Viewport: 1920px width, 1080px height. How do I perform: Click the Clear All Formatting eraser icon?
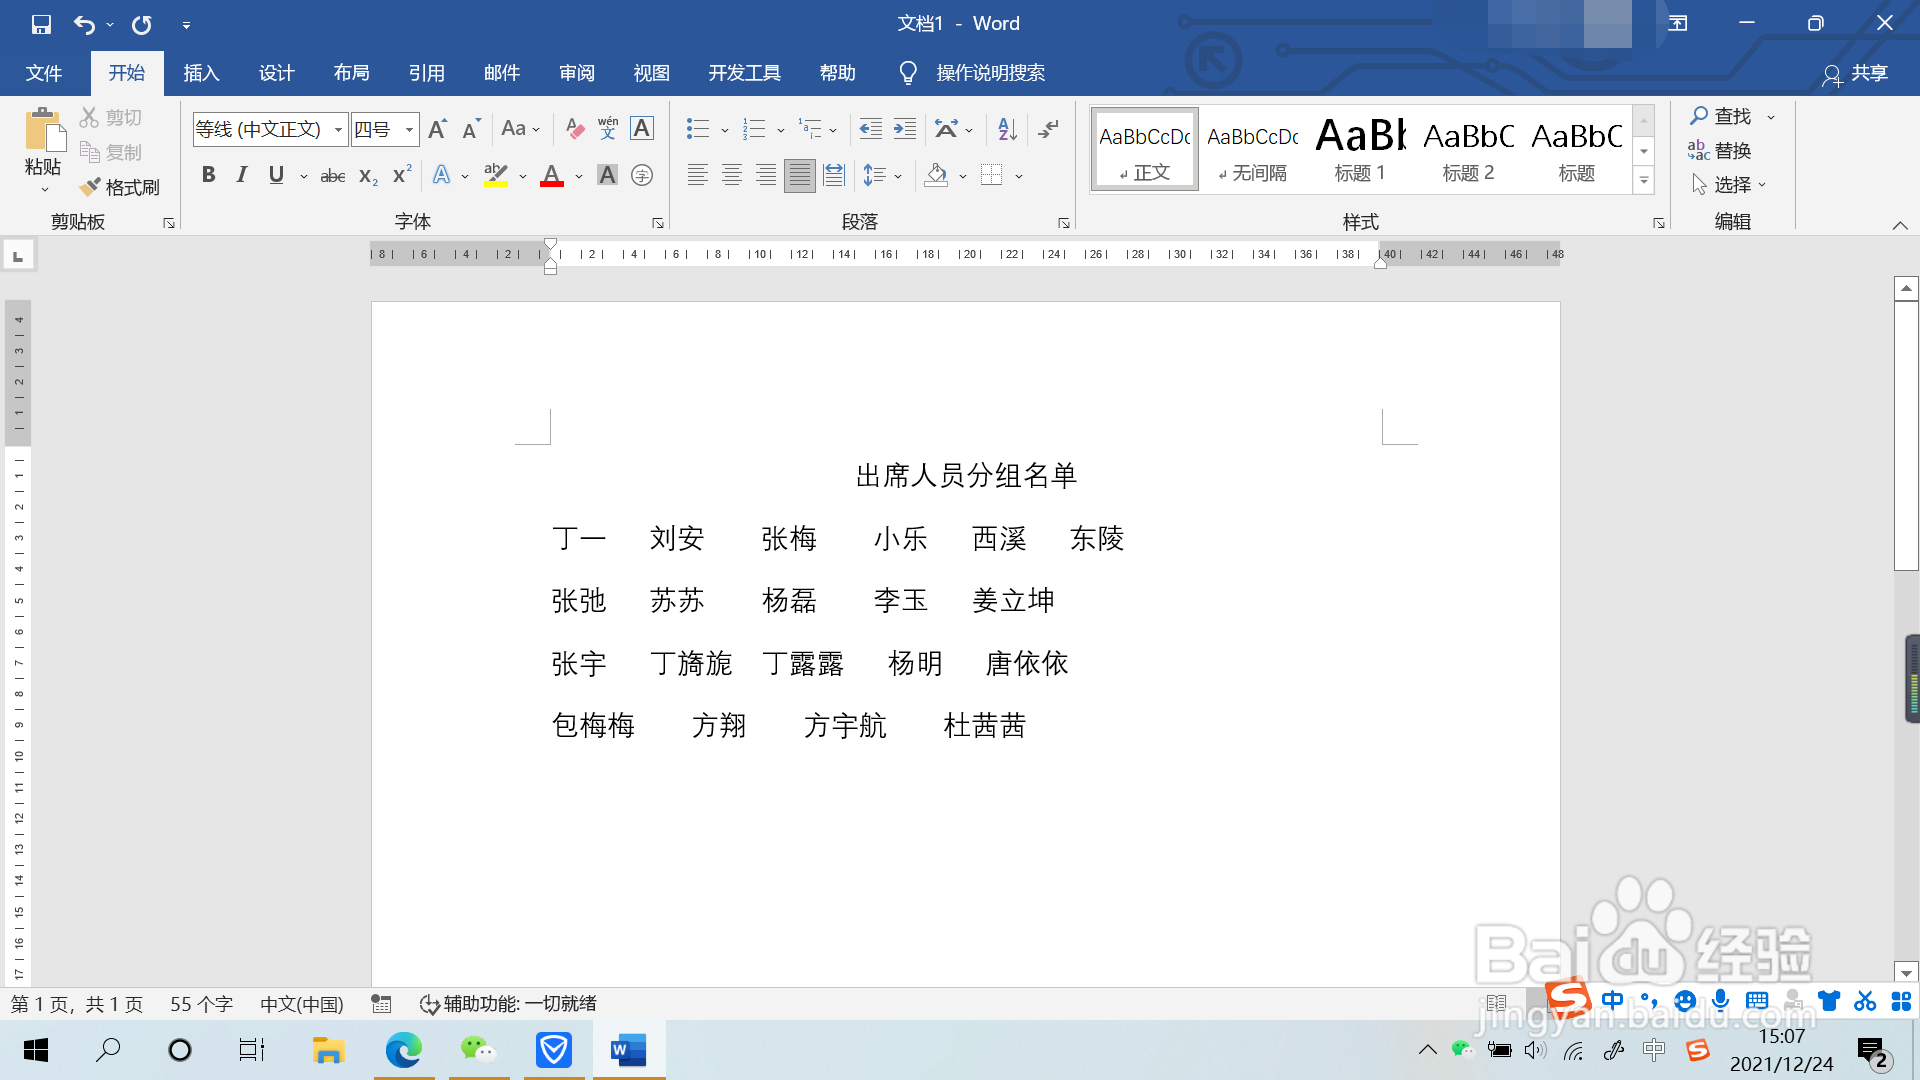tap(574, 129)
